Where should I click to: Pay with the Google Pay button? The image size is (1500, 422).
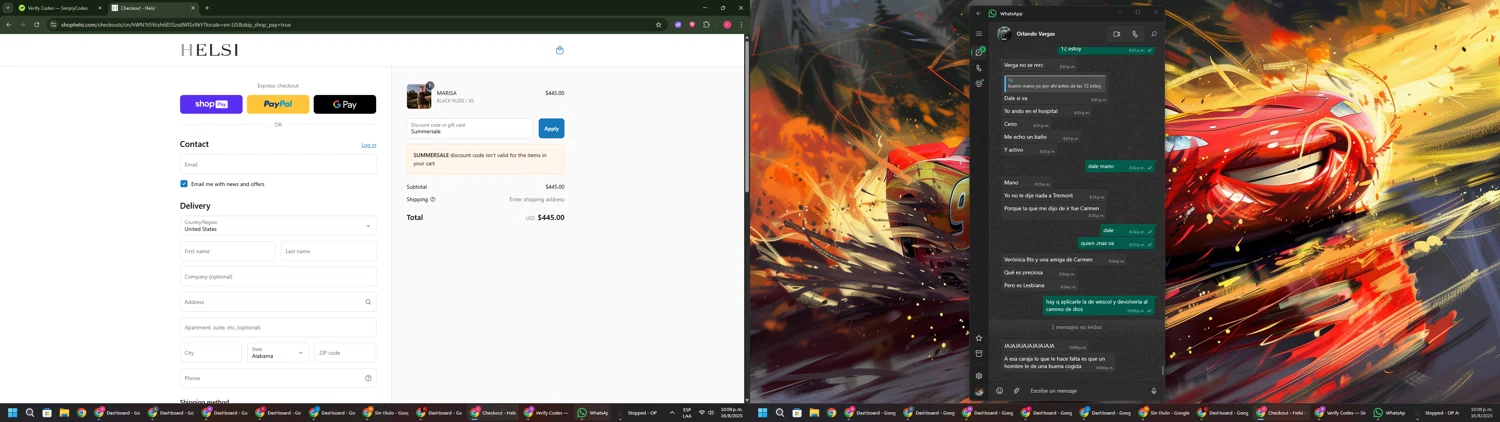[345, 104]
